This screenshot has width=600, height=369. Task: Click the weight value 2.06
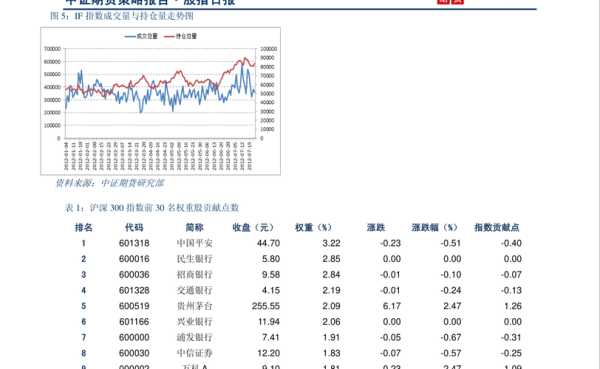click(x=331, y=322)
